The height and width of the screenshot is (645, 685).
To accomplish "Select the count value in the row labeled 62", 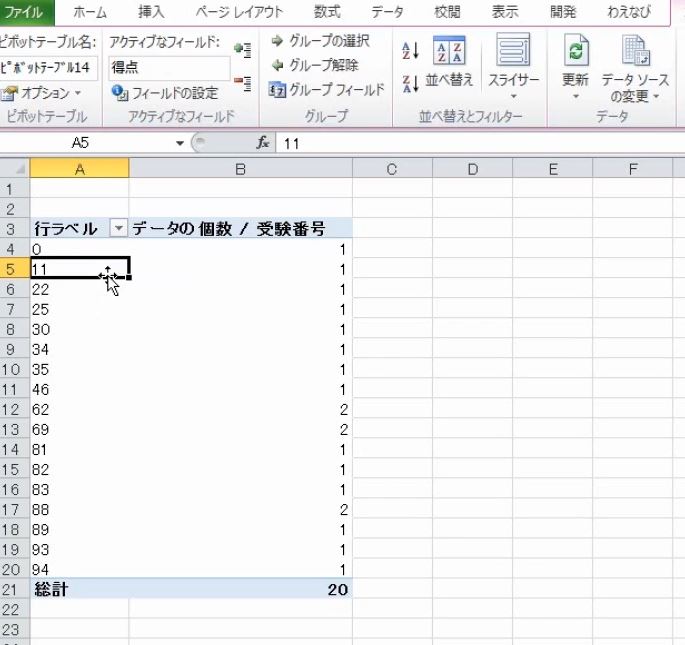I will (241, 409).
